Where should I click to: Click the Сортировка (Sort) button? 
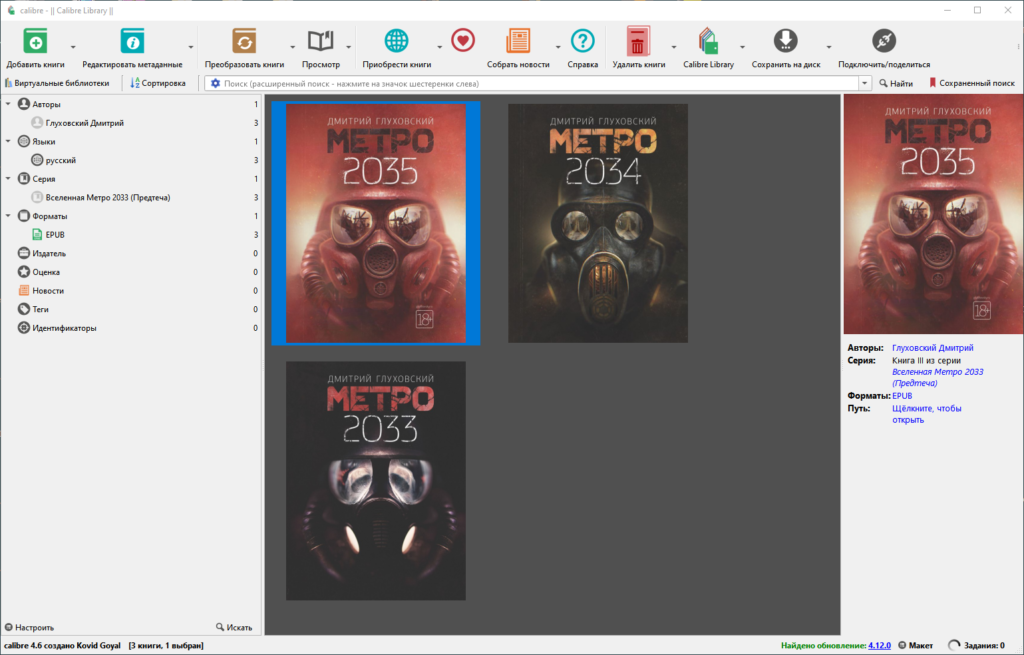[x=157, y=84]
